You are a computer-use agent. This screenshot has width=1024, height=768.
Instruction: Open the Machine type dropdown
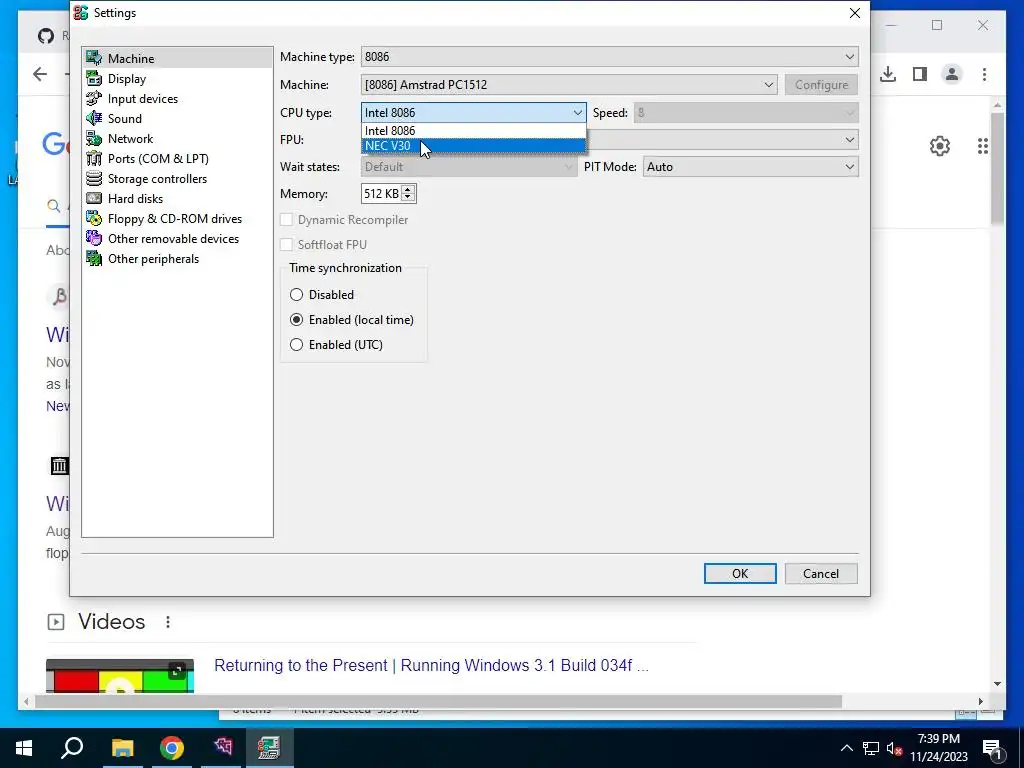(x=609, y=57)
